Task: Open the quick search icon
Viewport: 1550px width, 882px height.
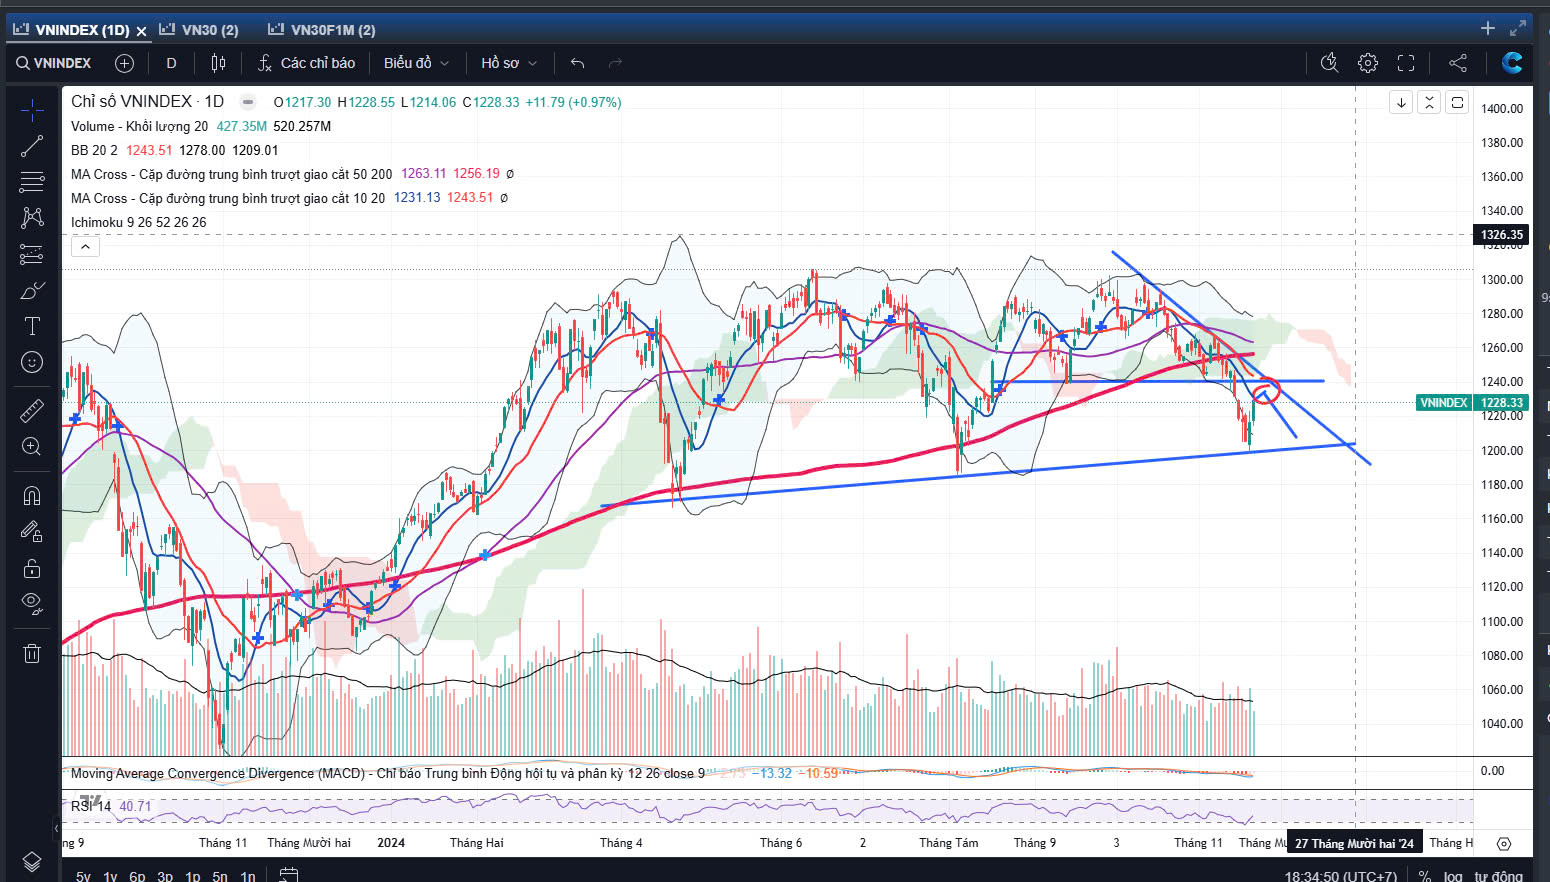Action: pos(1329,63)
